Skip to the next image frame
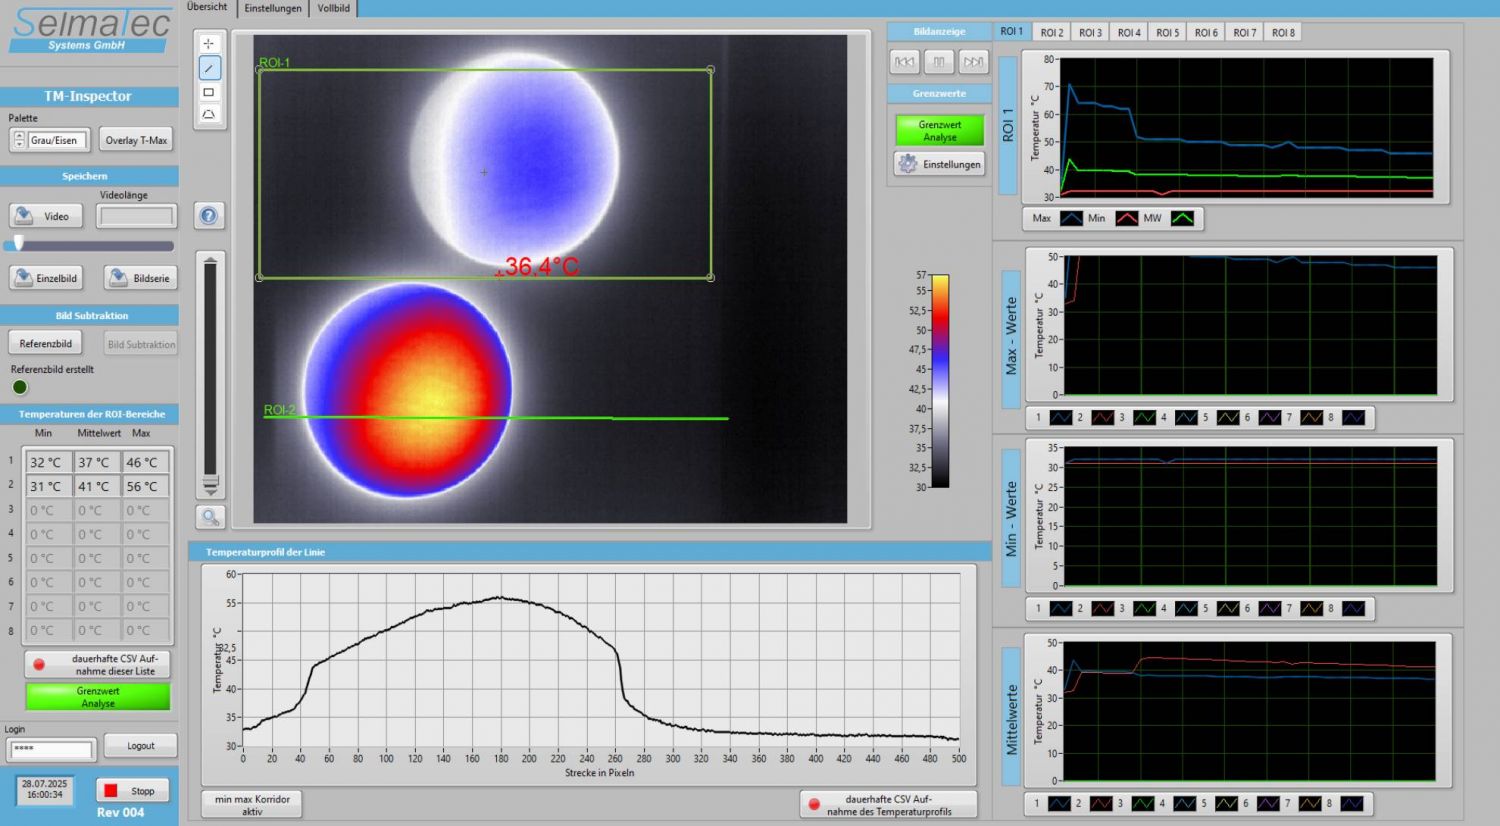Screen dimensions: 1500x826 pyautogui.click(x=973, y=62)
